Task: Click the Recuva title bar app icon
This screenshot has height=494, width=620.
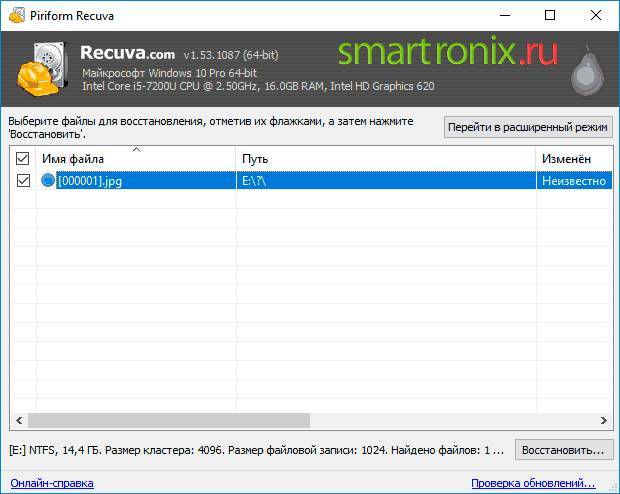Action: click(17, 15)
